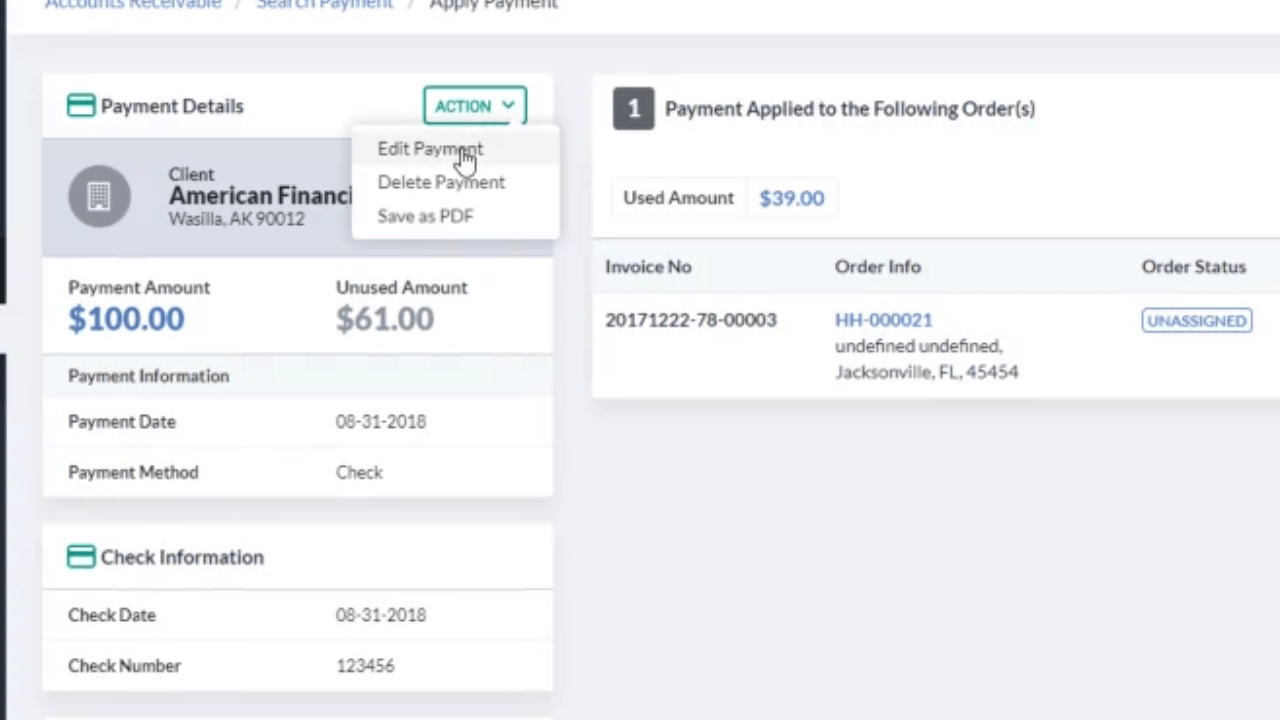Click the client building avatar icon
The width and height of the screenshot is (1280, 720).
pyautogui.click(x=99, y=195)
